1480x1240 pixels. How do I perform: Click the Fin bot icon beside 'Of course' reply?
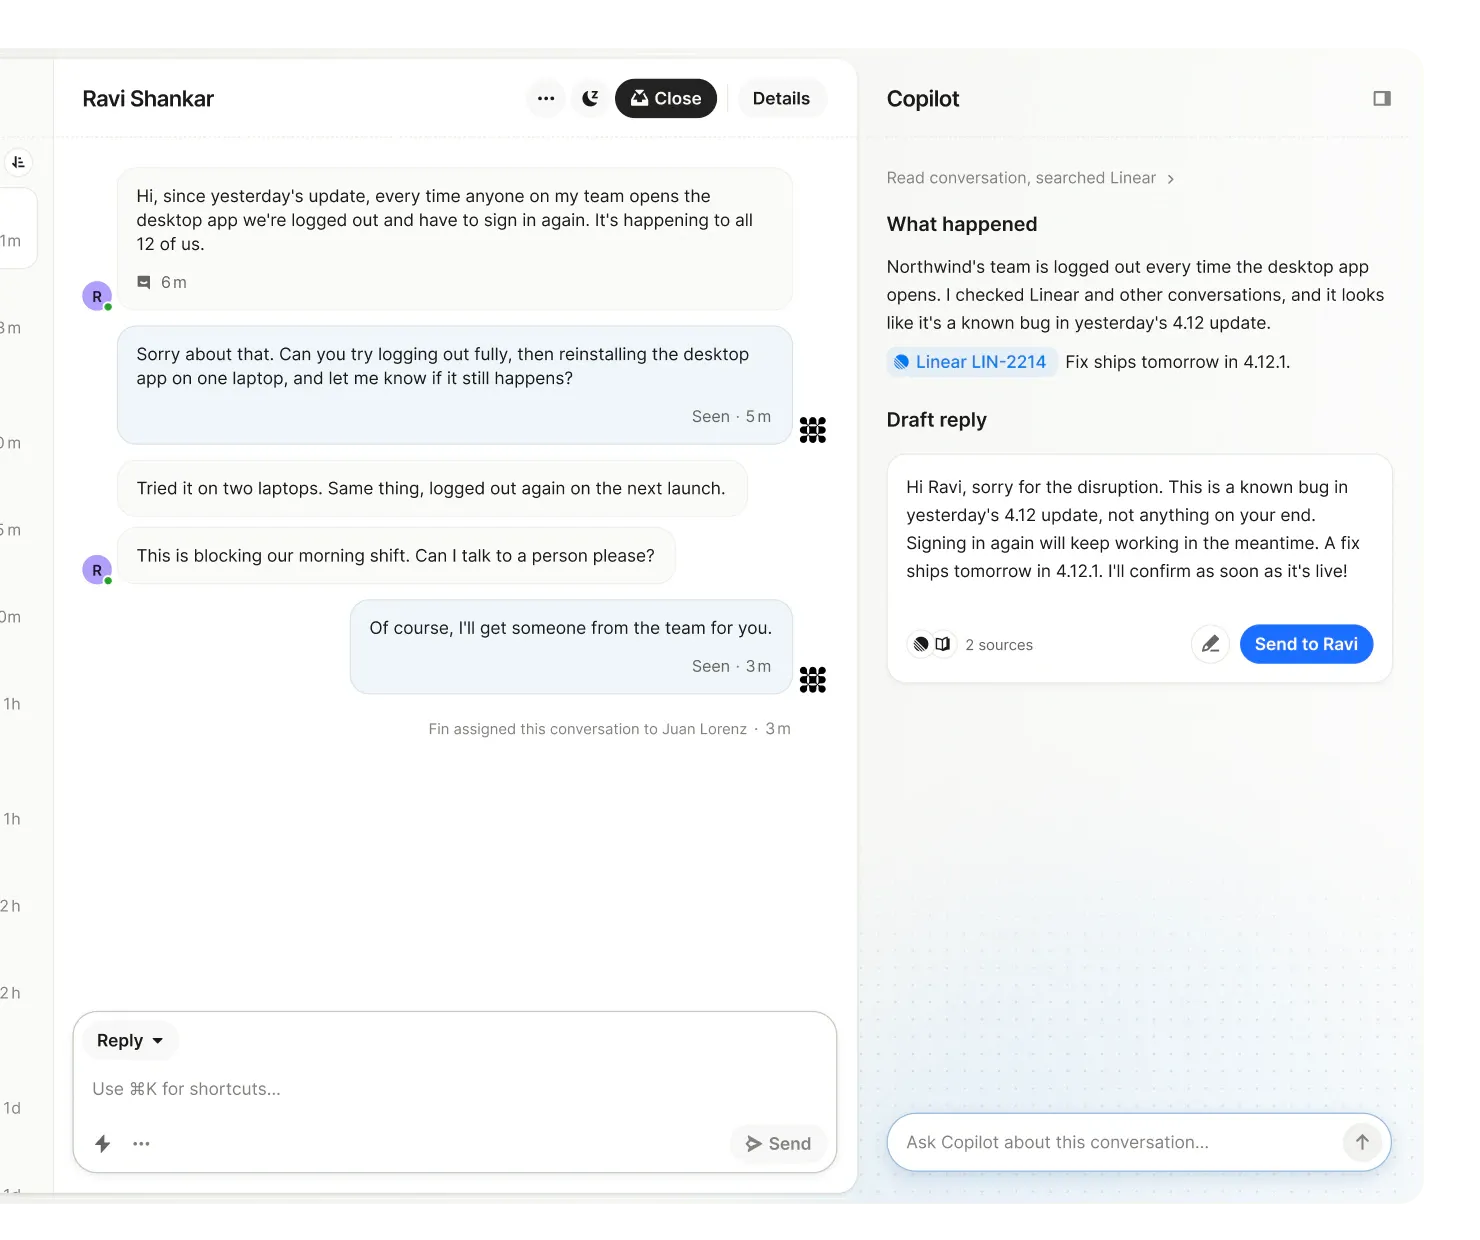pyautogui.click(x=813, y=680)
